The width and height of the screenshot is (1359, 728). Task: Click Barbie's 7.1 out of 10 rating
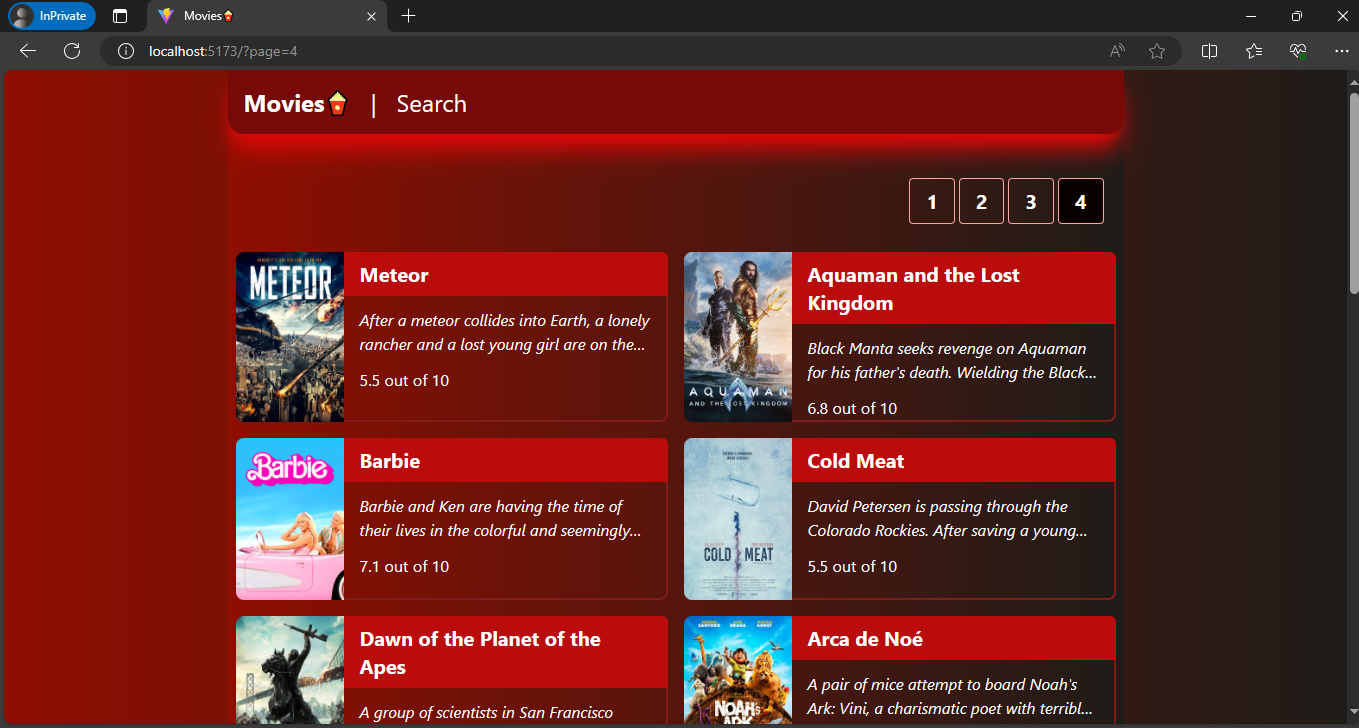click(404, 566)
